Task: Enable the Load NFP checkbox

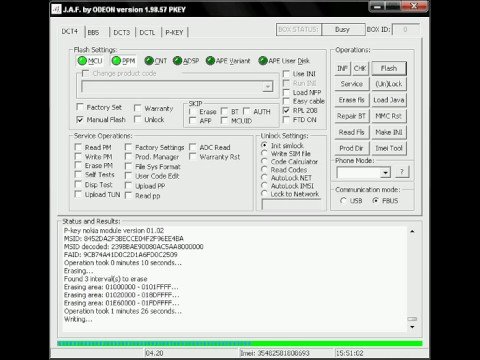Action: pyautogui.click(x=286, y=92)
